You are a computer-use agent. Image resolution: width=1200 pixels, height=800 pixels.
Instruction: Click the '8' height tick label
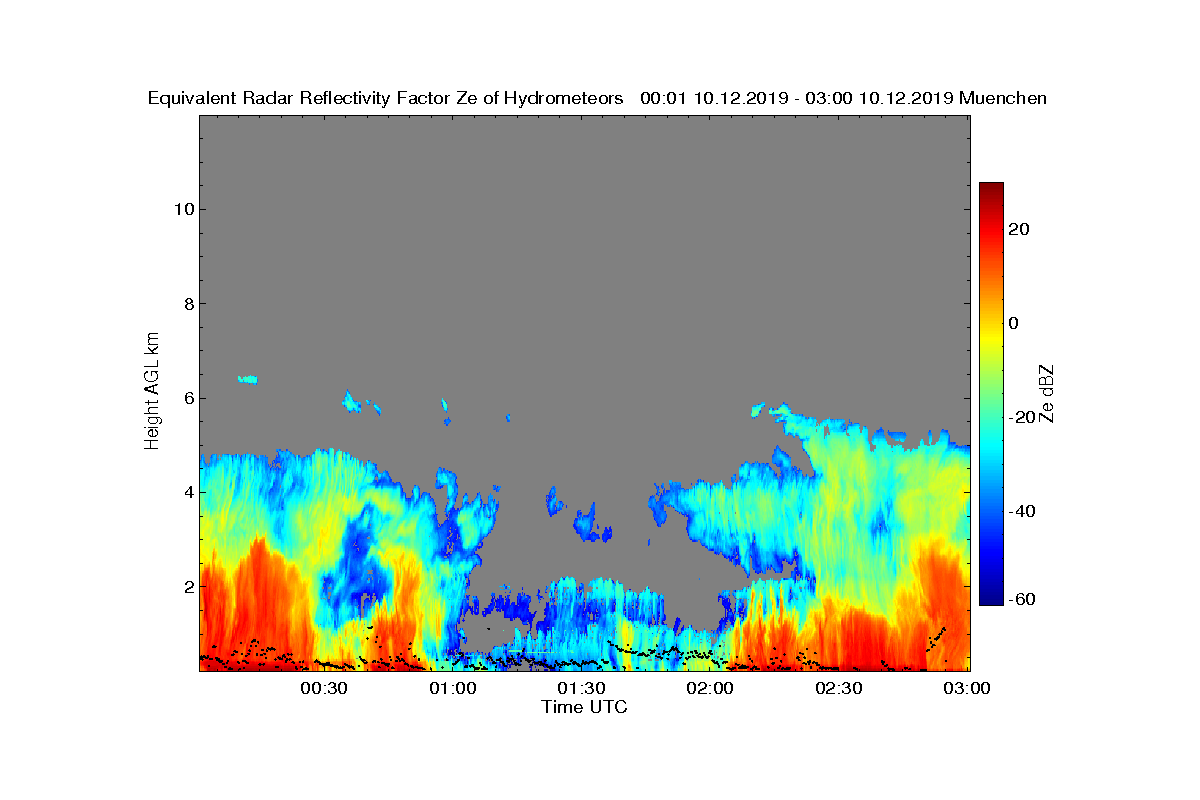coord(187,304)
